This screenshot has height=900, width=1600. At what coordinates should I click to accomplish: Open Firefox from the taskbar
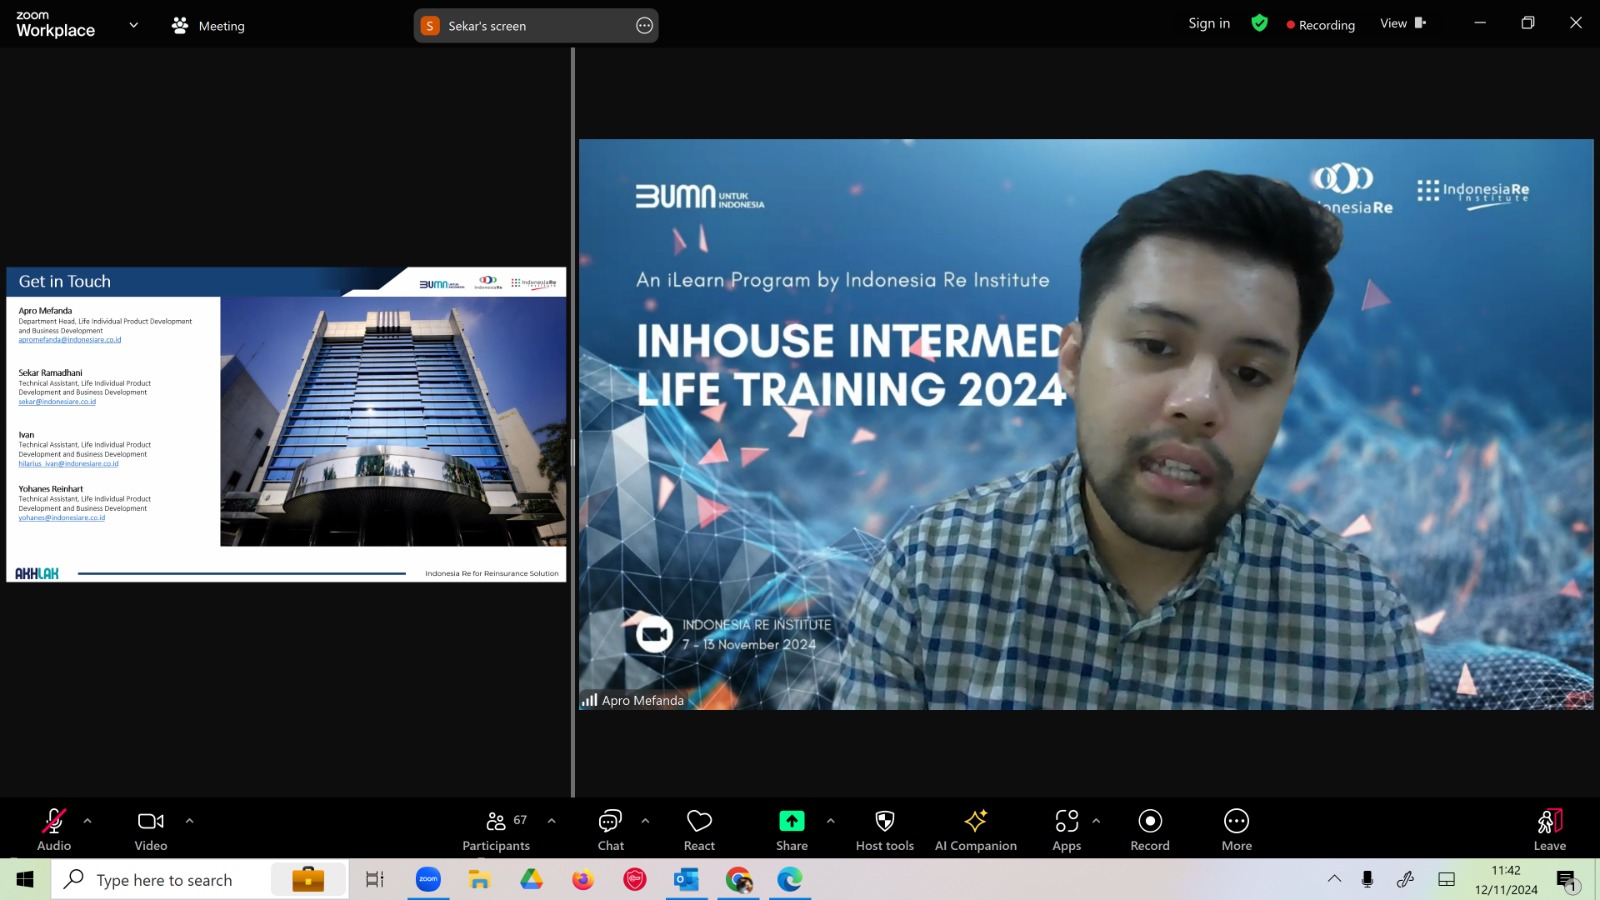point(583,880)
